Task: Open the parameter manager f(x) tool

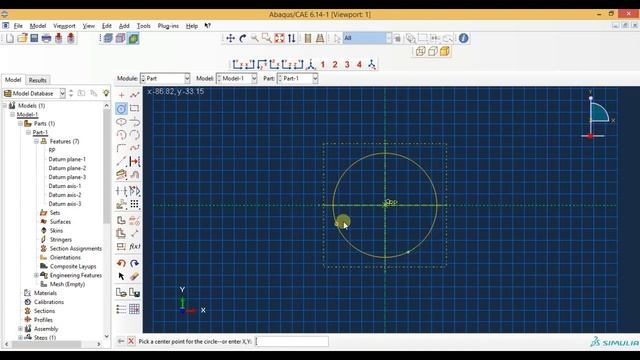Action: click(x=134, y=247)
